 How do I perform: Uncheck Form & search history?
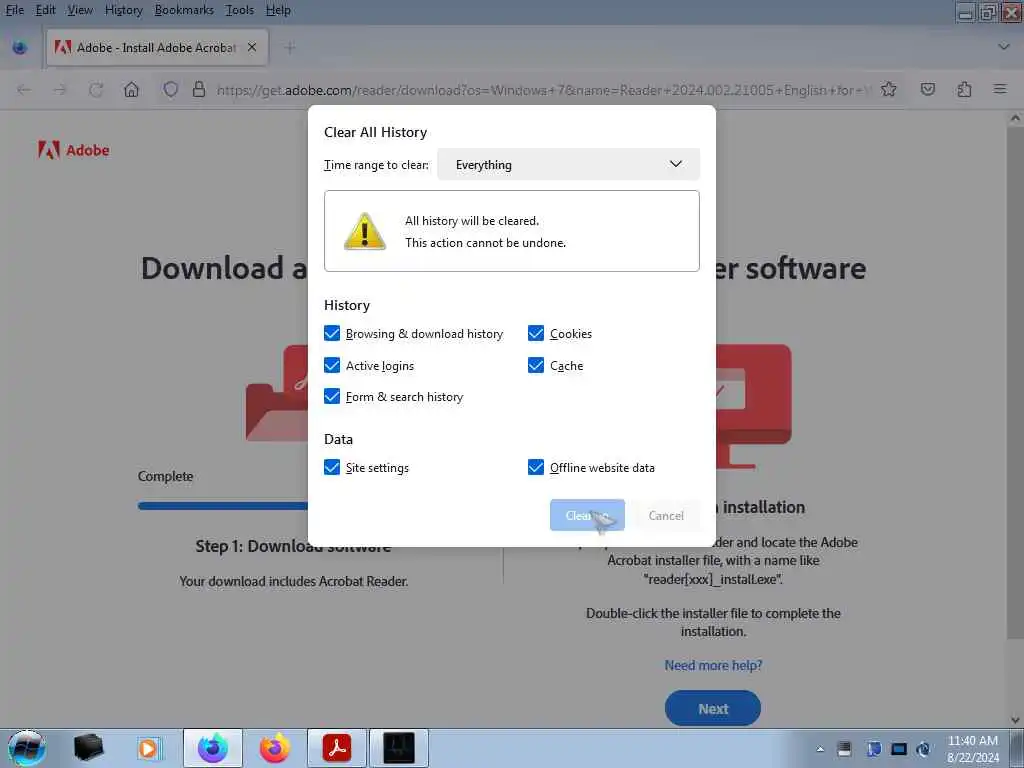pyautogui.click(x=332, y=396)
